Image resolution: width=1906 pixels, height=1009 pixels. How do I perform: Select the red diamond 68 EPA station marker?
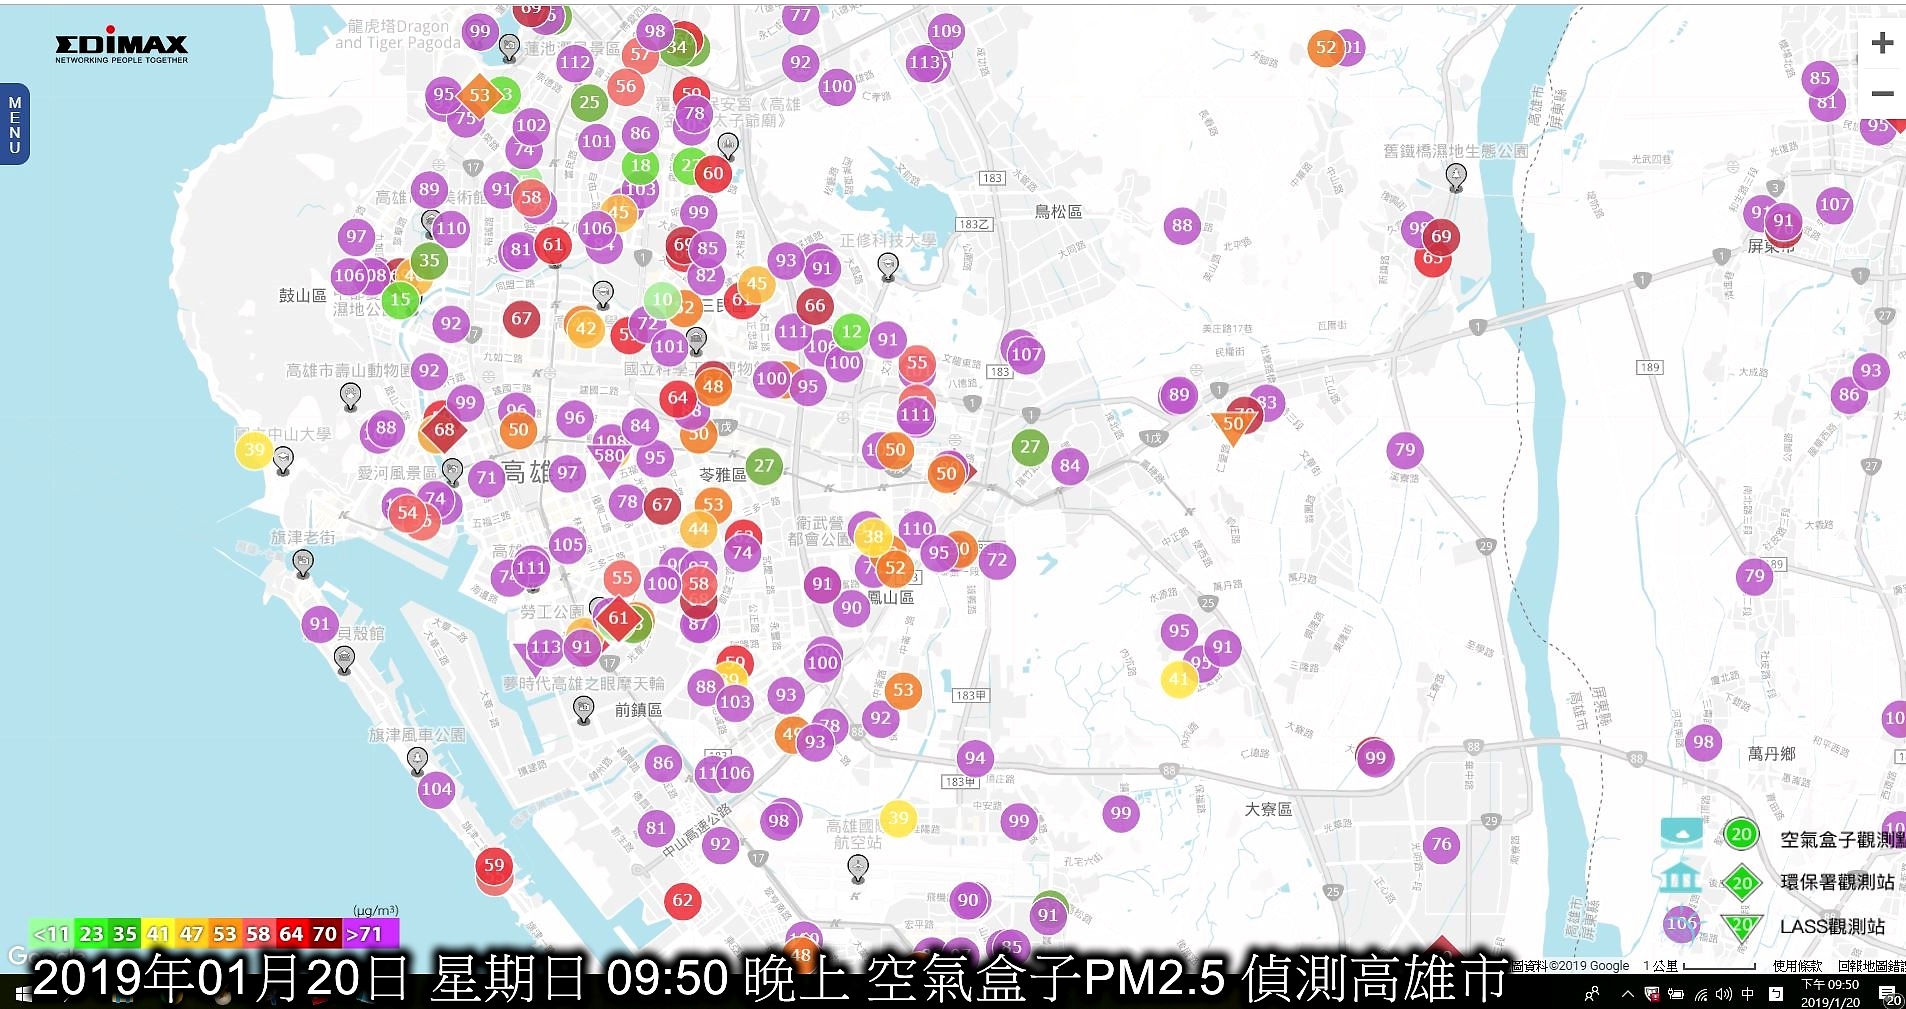click(444, 429)
